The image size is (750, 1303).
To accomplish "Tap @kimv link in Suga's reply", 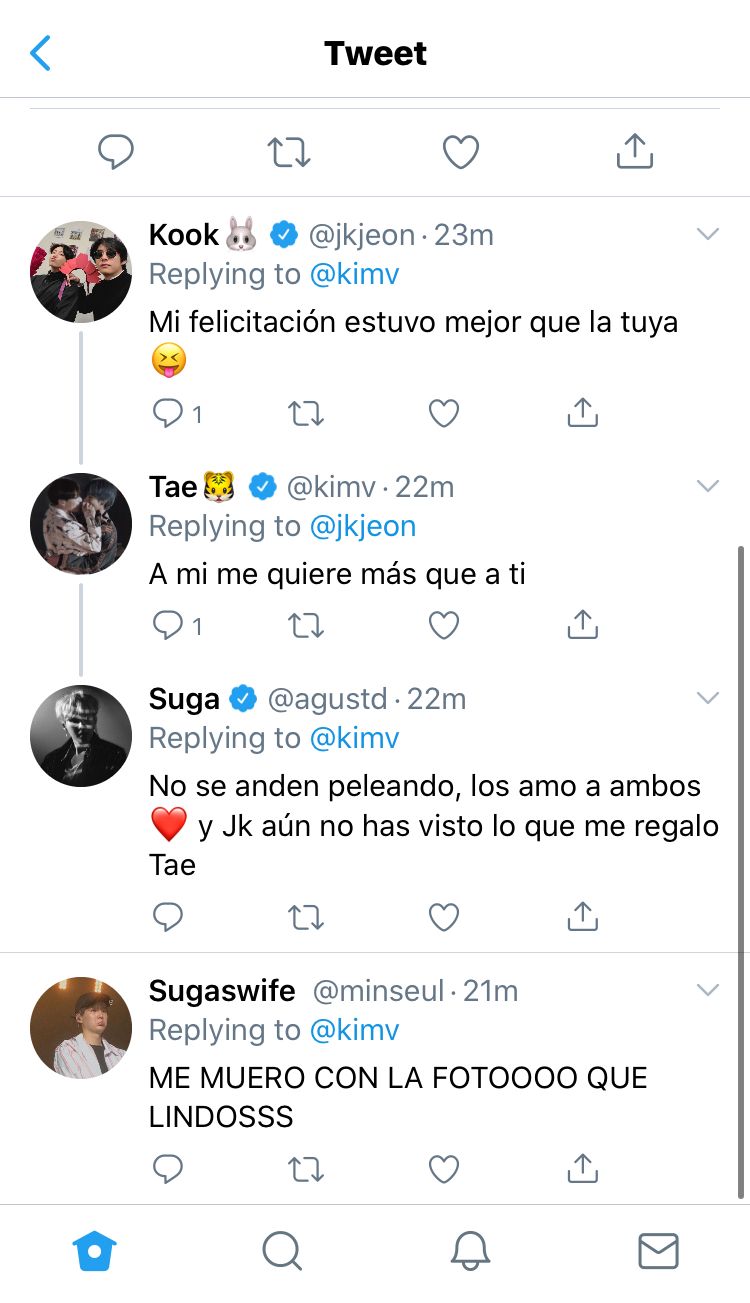I will pos(355,738).
